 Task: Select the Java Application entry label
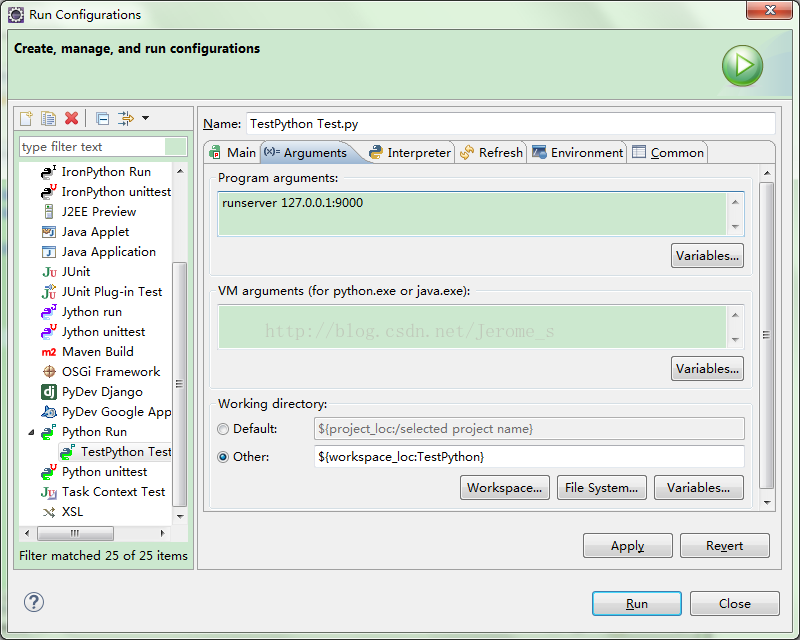[x=109, y=252]
